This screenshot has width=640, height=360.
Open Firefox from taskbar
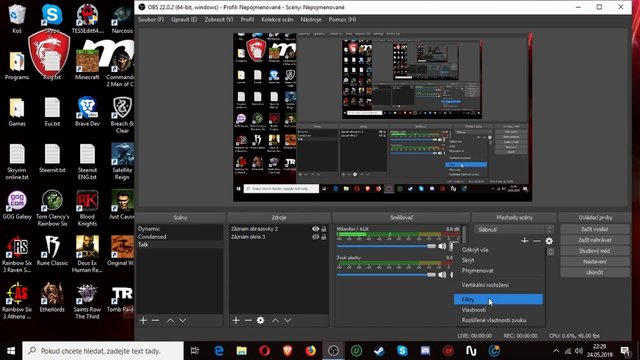tap(310, 351)
